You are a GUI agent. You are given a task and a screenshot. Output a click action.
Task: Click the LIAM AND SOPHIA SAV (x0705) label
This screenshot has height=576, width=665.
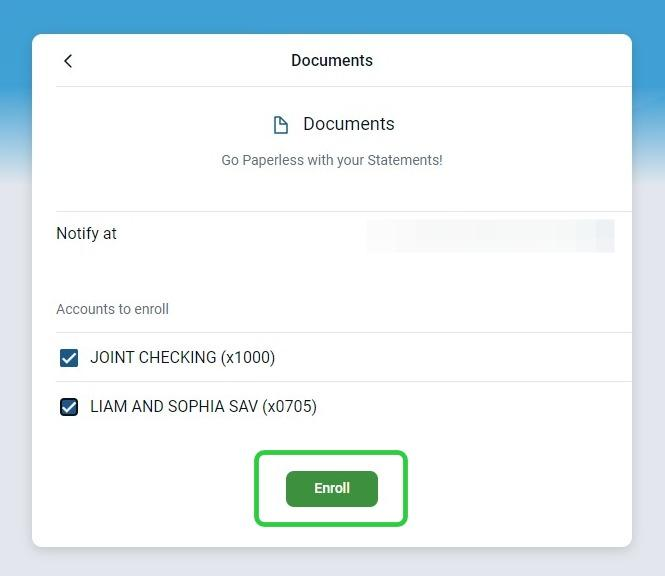pyautogui.click(x=203, y=406)
